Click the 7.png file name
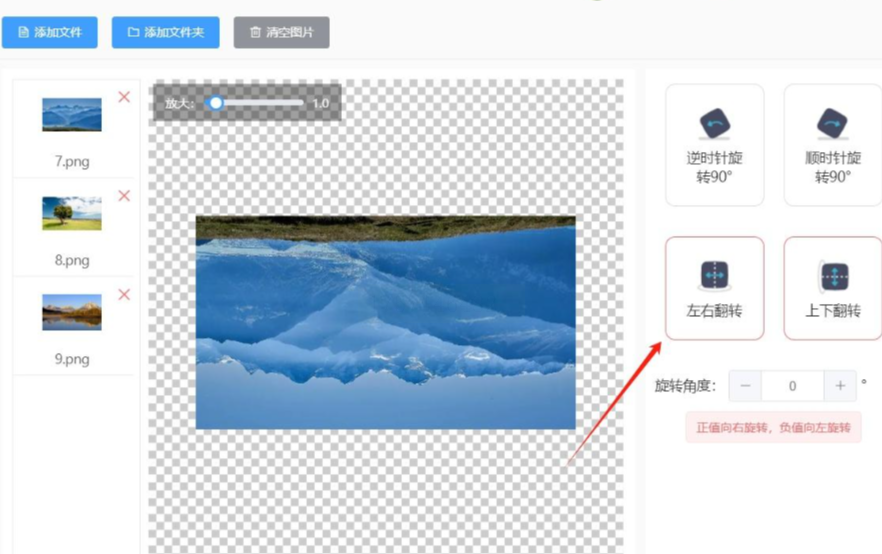 pos(72,161)
